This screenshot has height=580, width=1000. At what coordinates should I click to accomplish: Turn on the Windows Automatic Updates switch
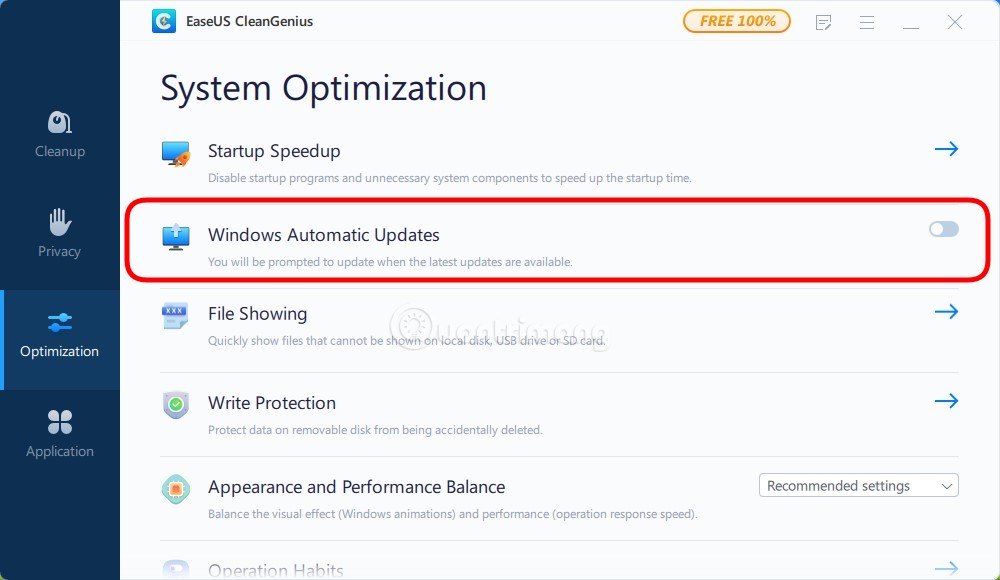pyautogui.click(x=943, y=229)
